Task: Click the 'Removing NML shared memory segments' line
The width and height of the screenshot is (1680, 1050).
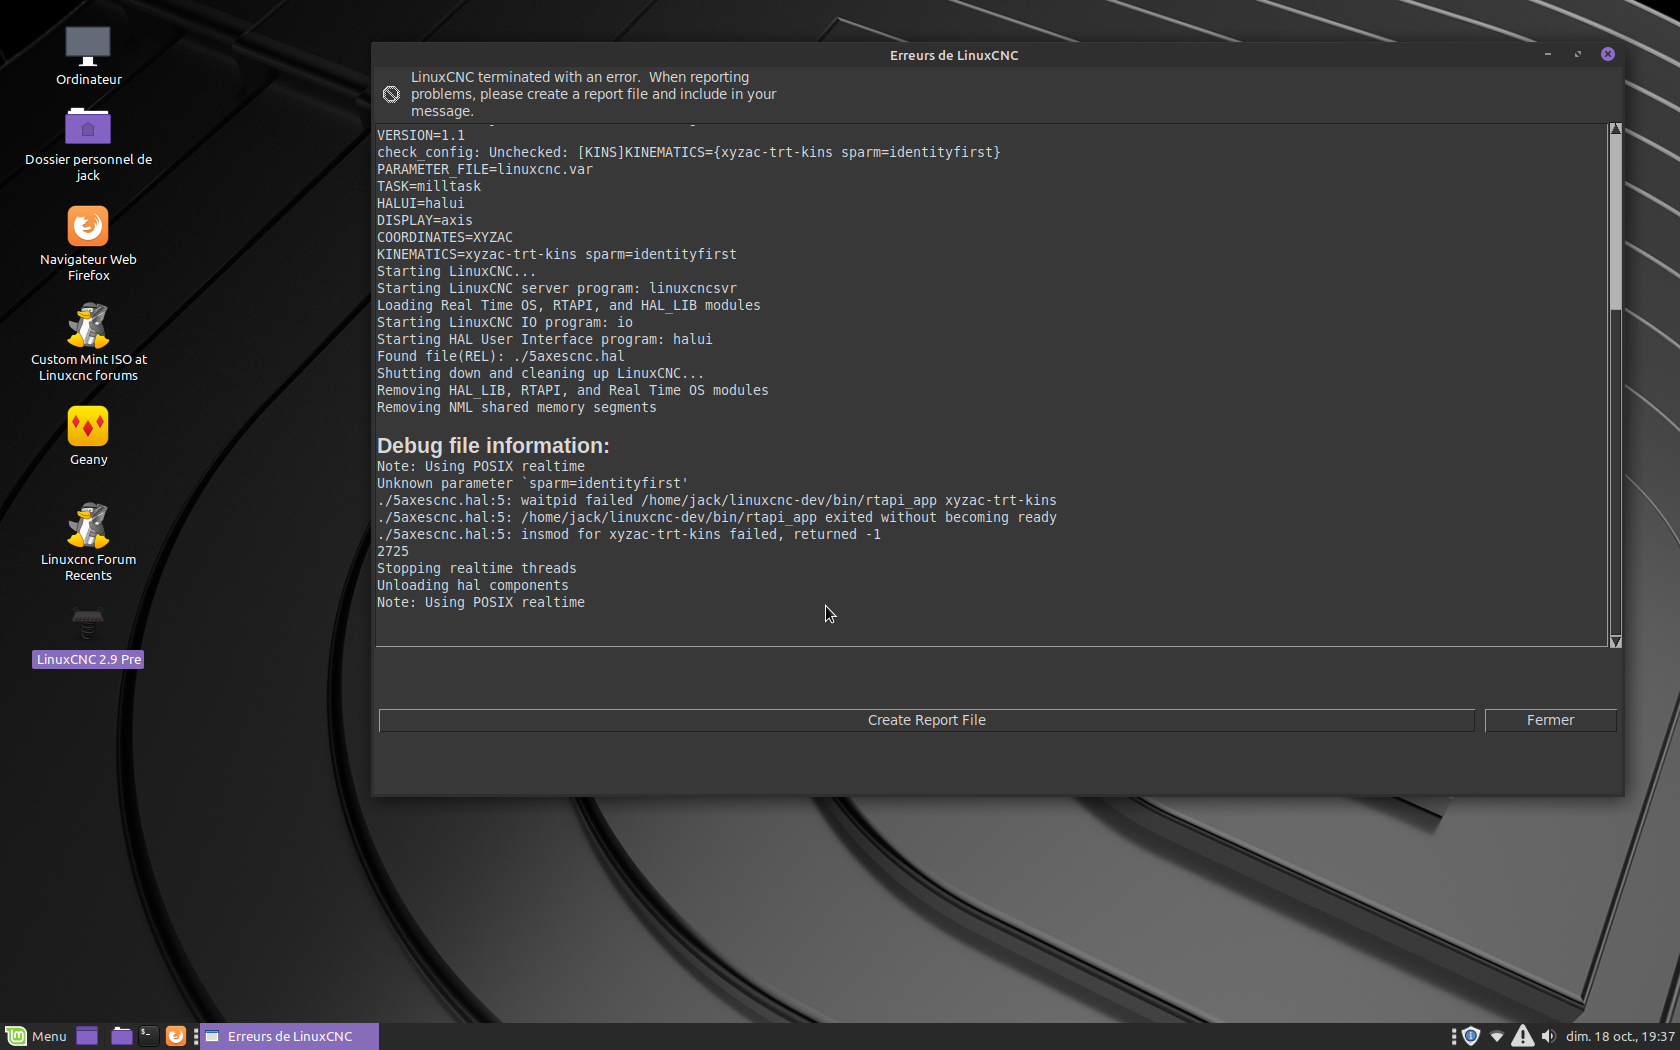Action: click(516, 407)
